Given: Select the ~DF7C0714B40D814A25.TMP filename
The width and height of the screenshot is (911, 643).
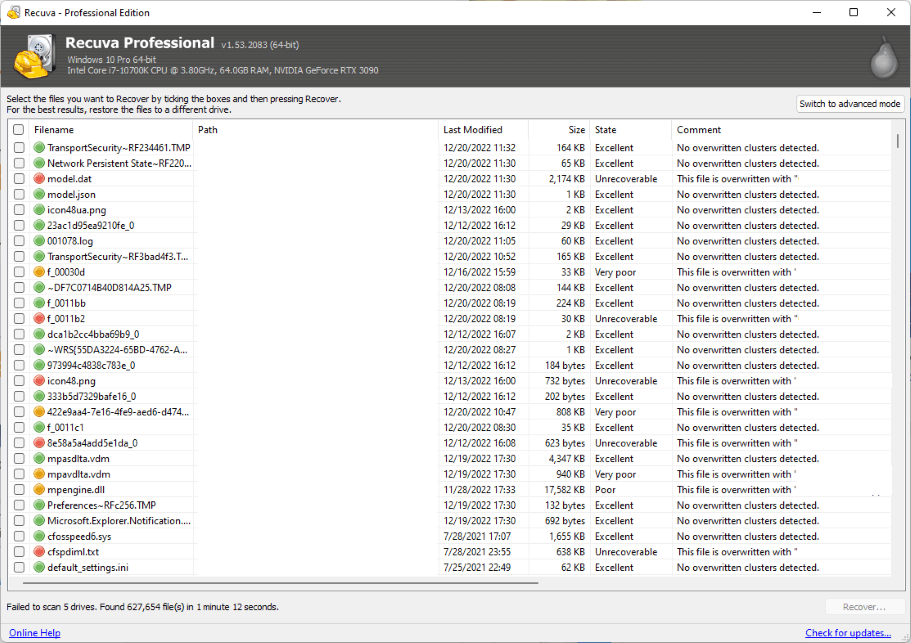Looking at the screenshot, I should tap(109, 288).
